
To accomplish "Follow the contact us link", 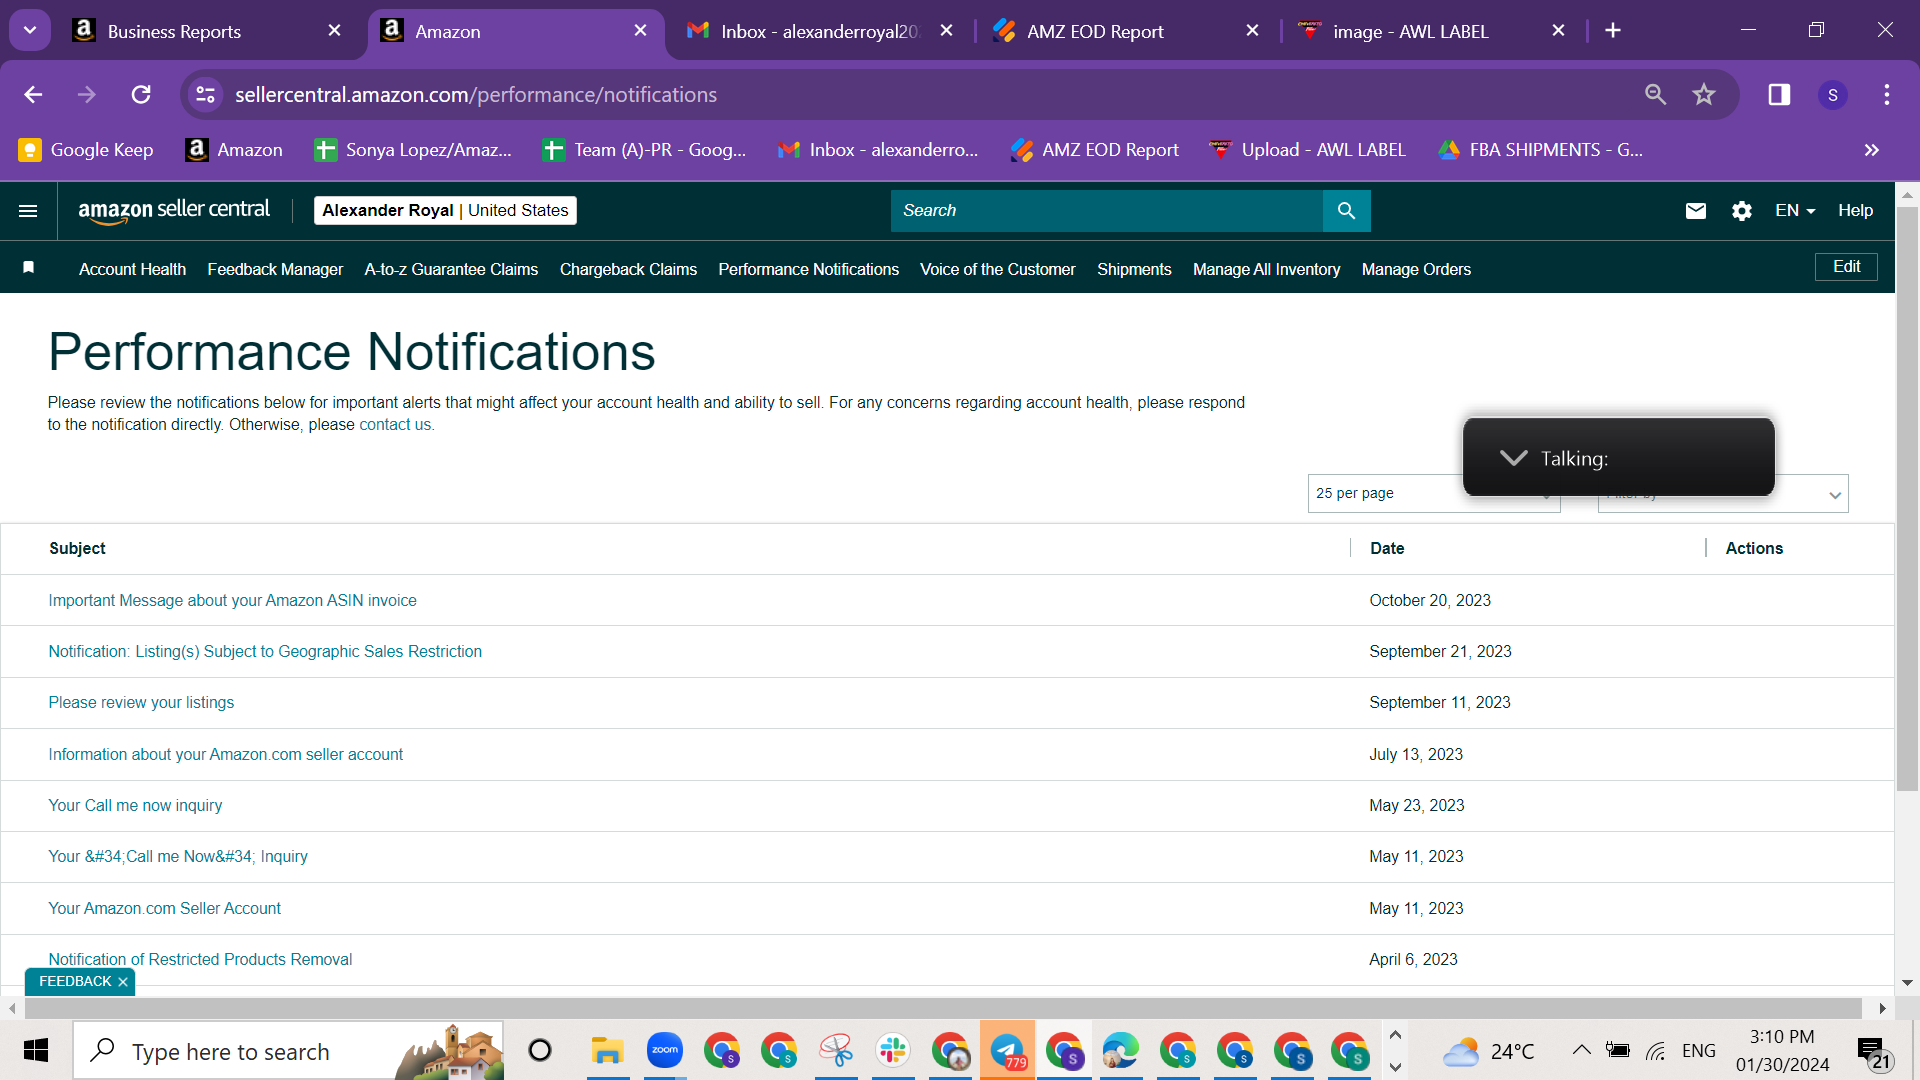I will pos(397,425).
